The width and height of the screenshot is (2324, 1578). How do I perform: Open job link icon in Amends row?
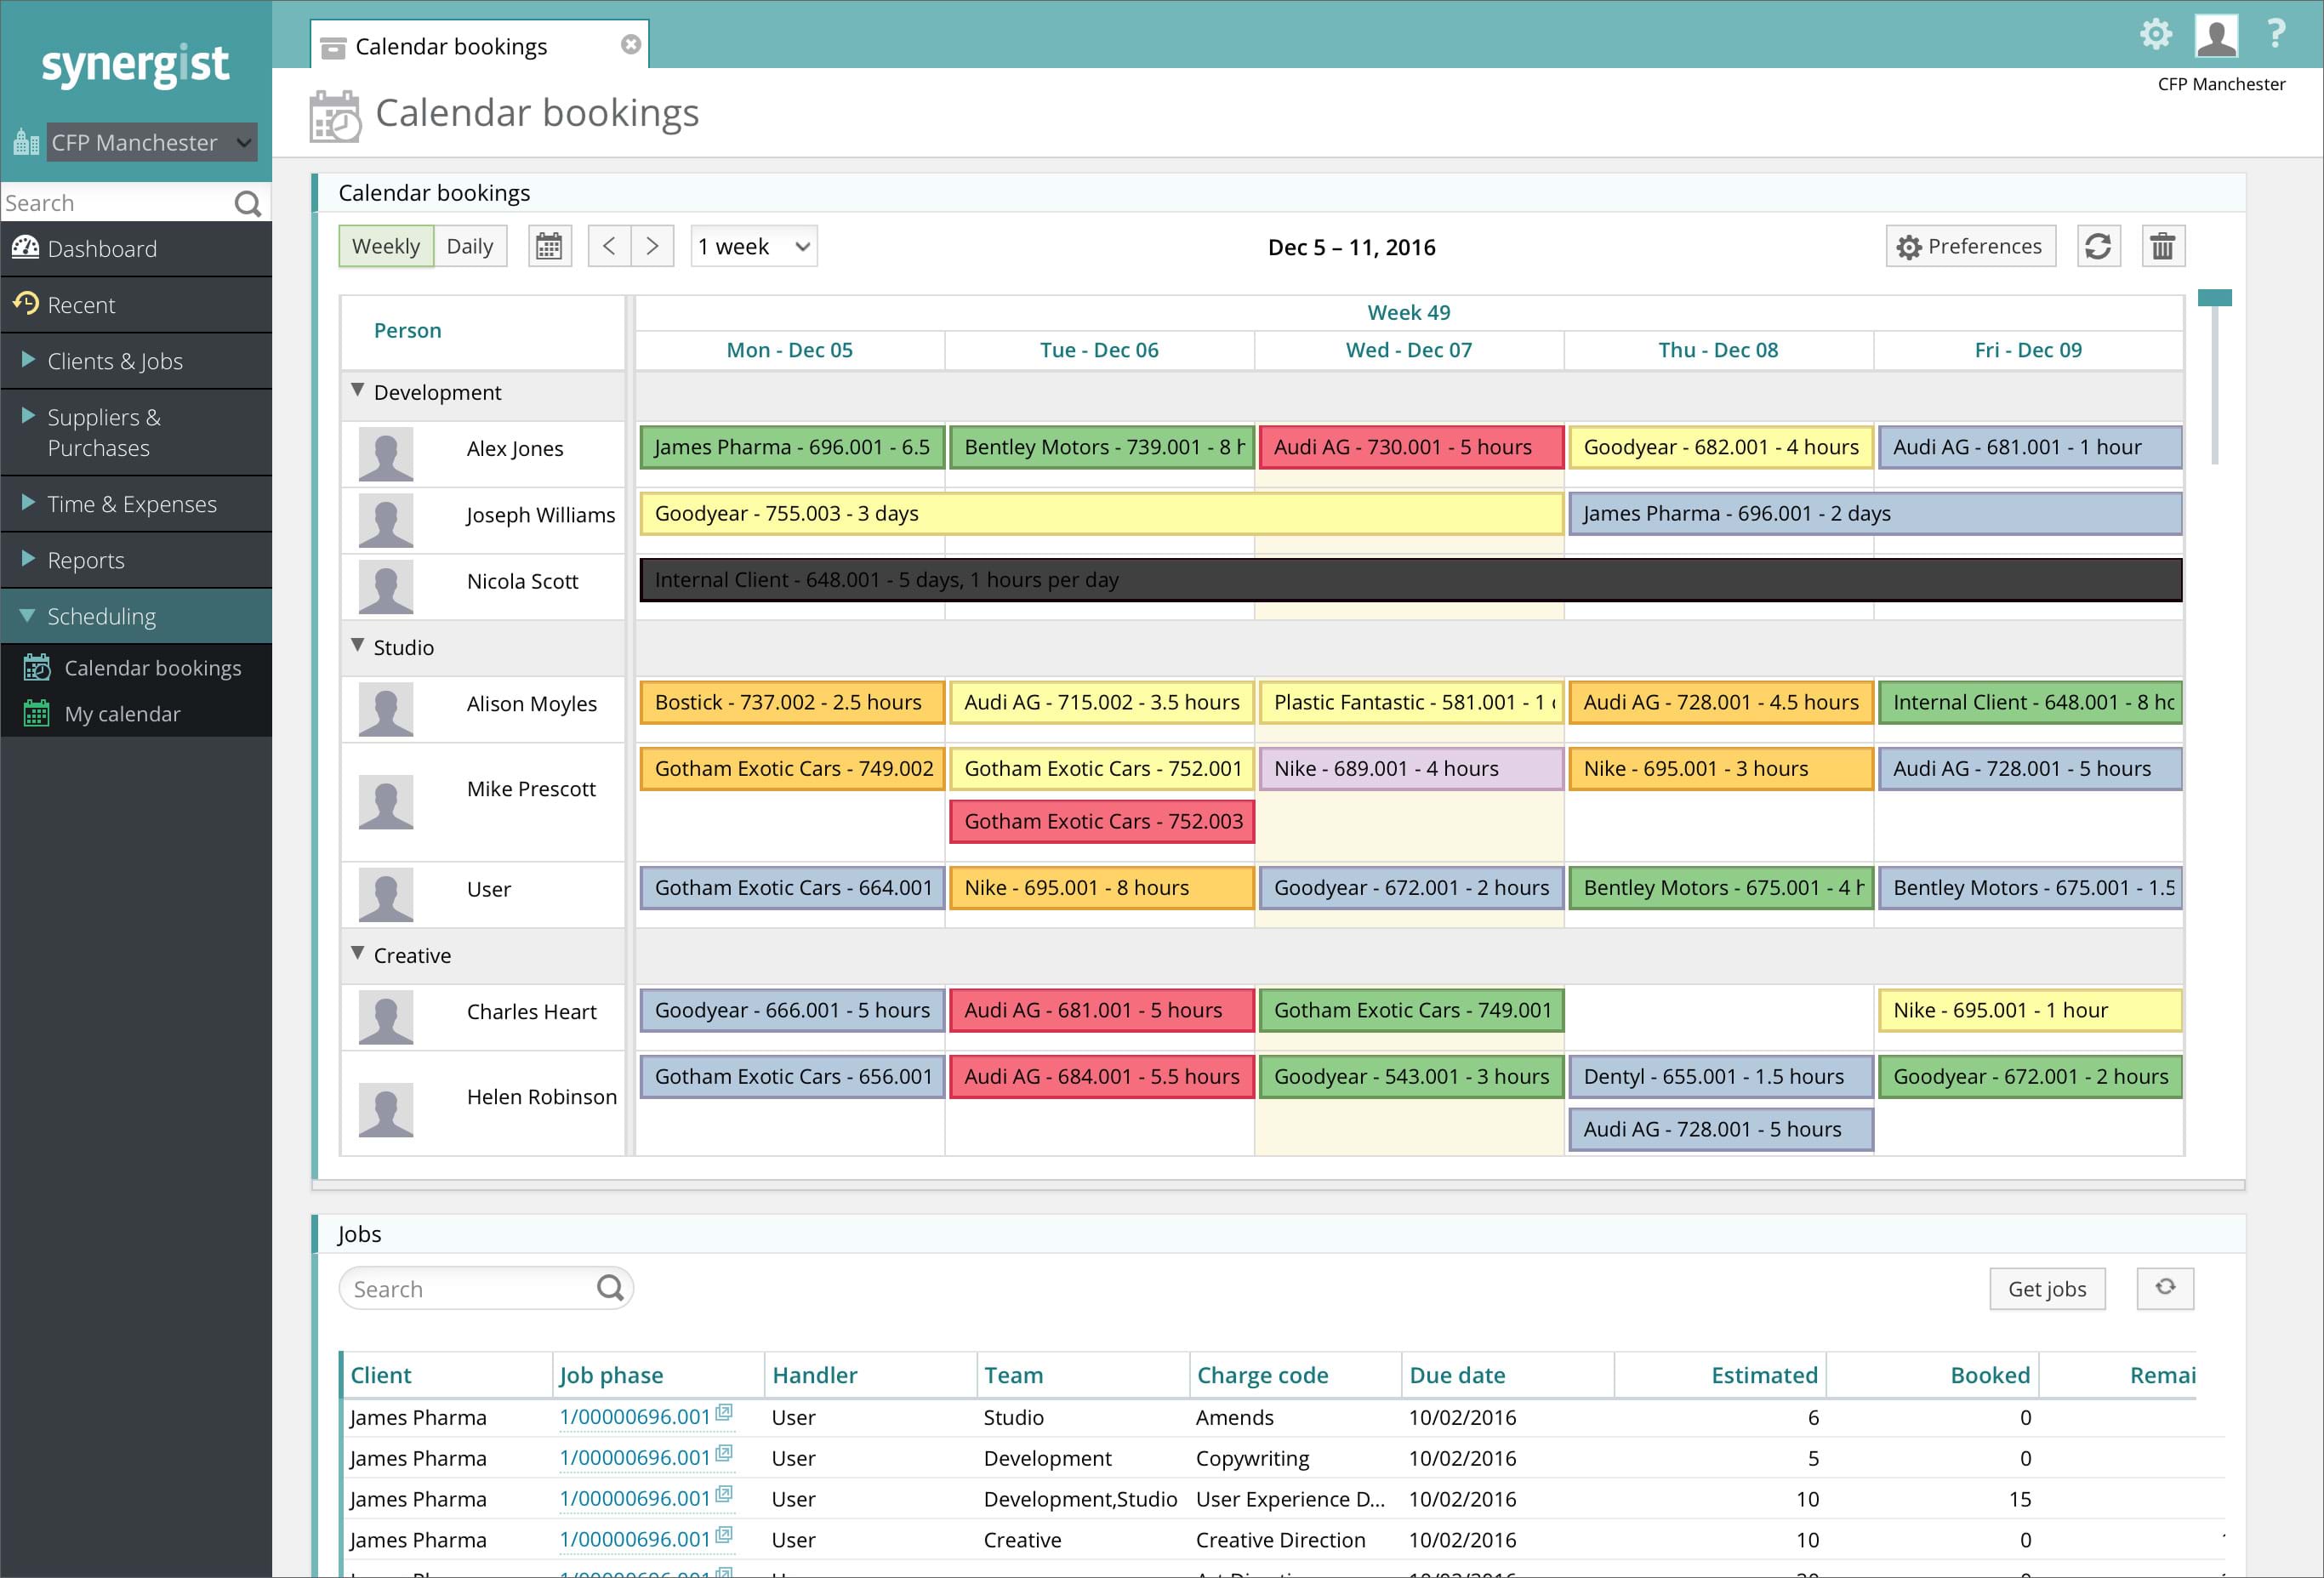coord(724,1413)
